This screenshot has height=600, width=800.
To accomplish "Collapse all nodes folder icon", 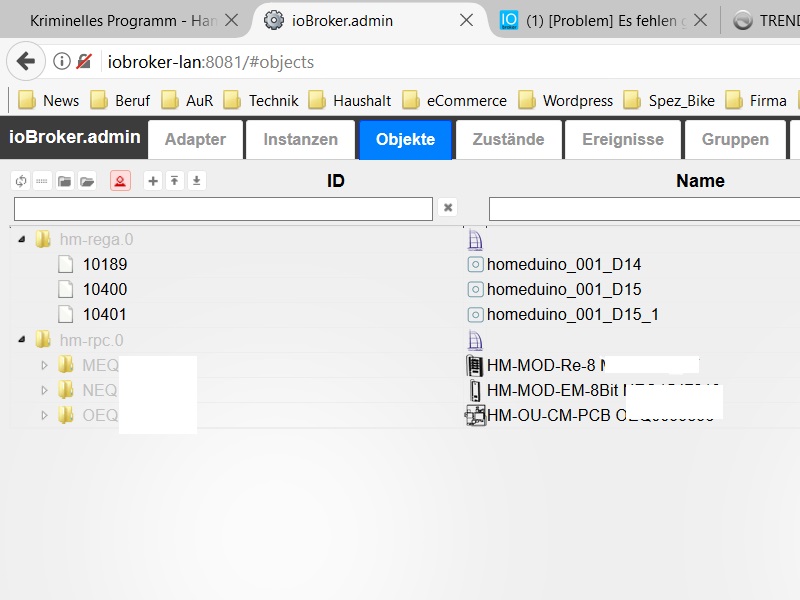I will [x=64, y=181].
